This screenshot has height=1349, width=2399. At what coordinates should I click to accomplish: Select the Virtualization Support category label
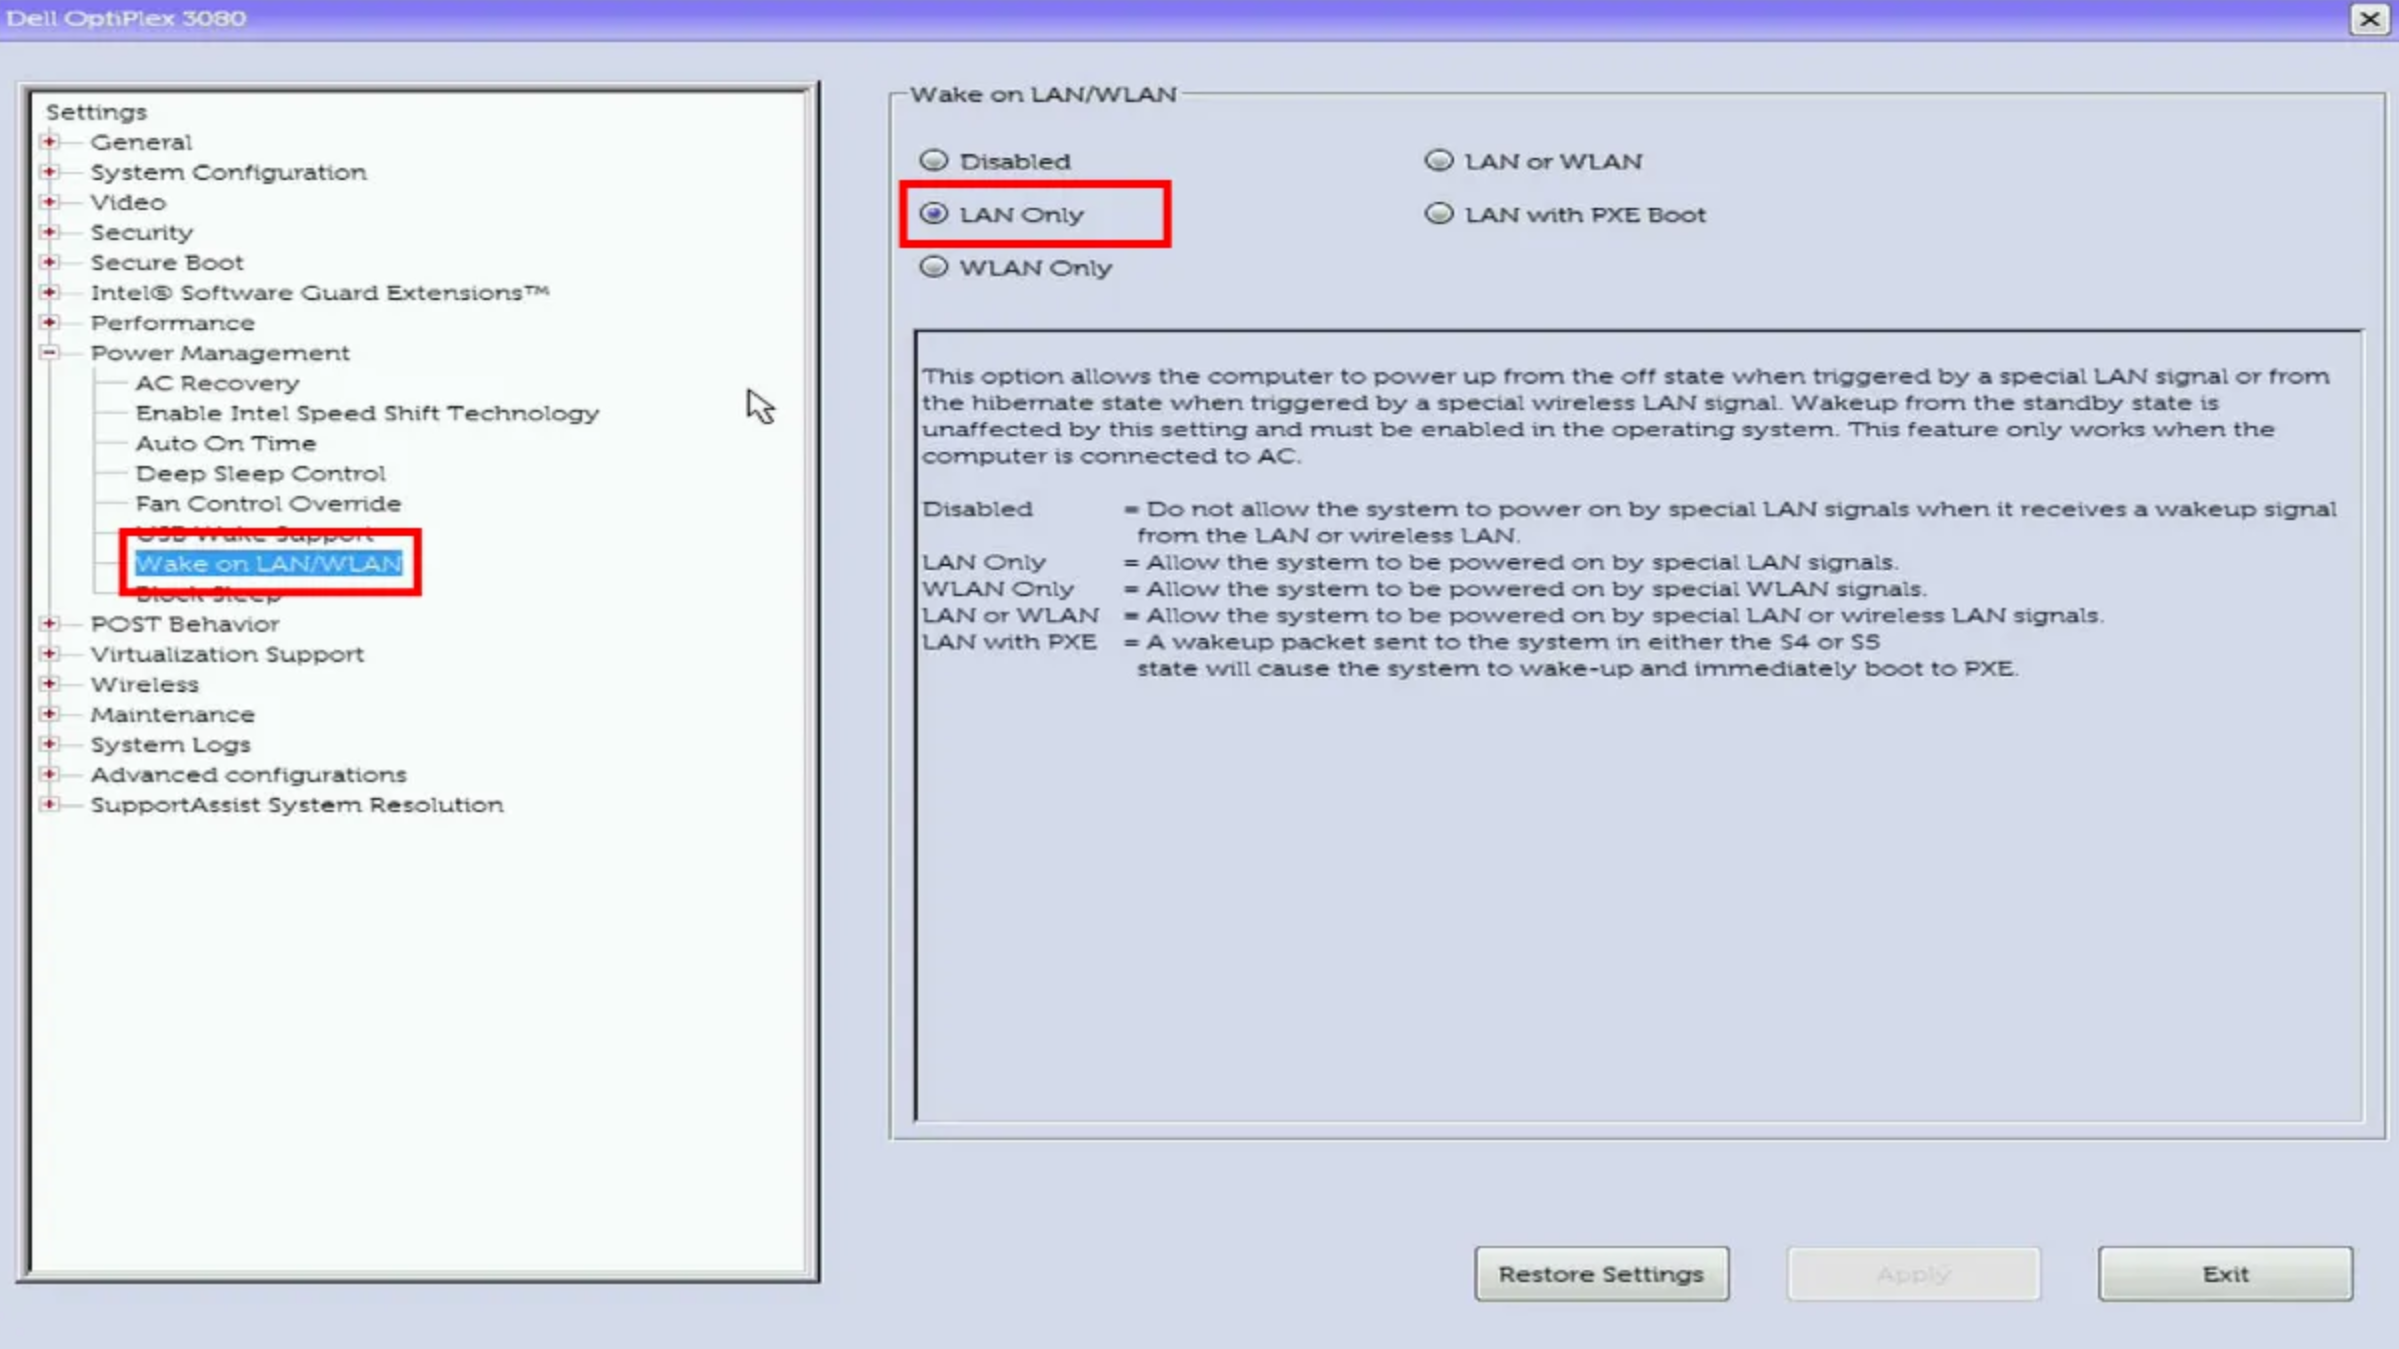click(x=227, y=654)
